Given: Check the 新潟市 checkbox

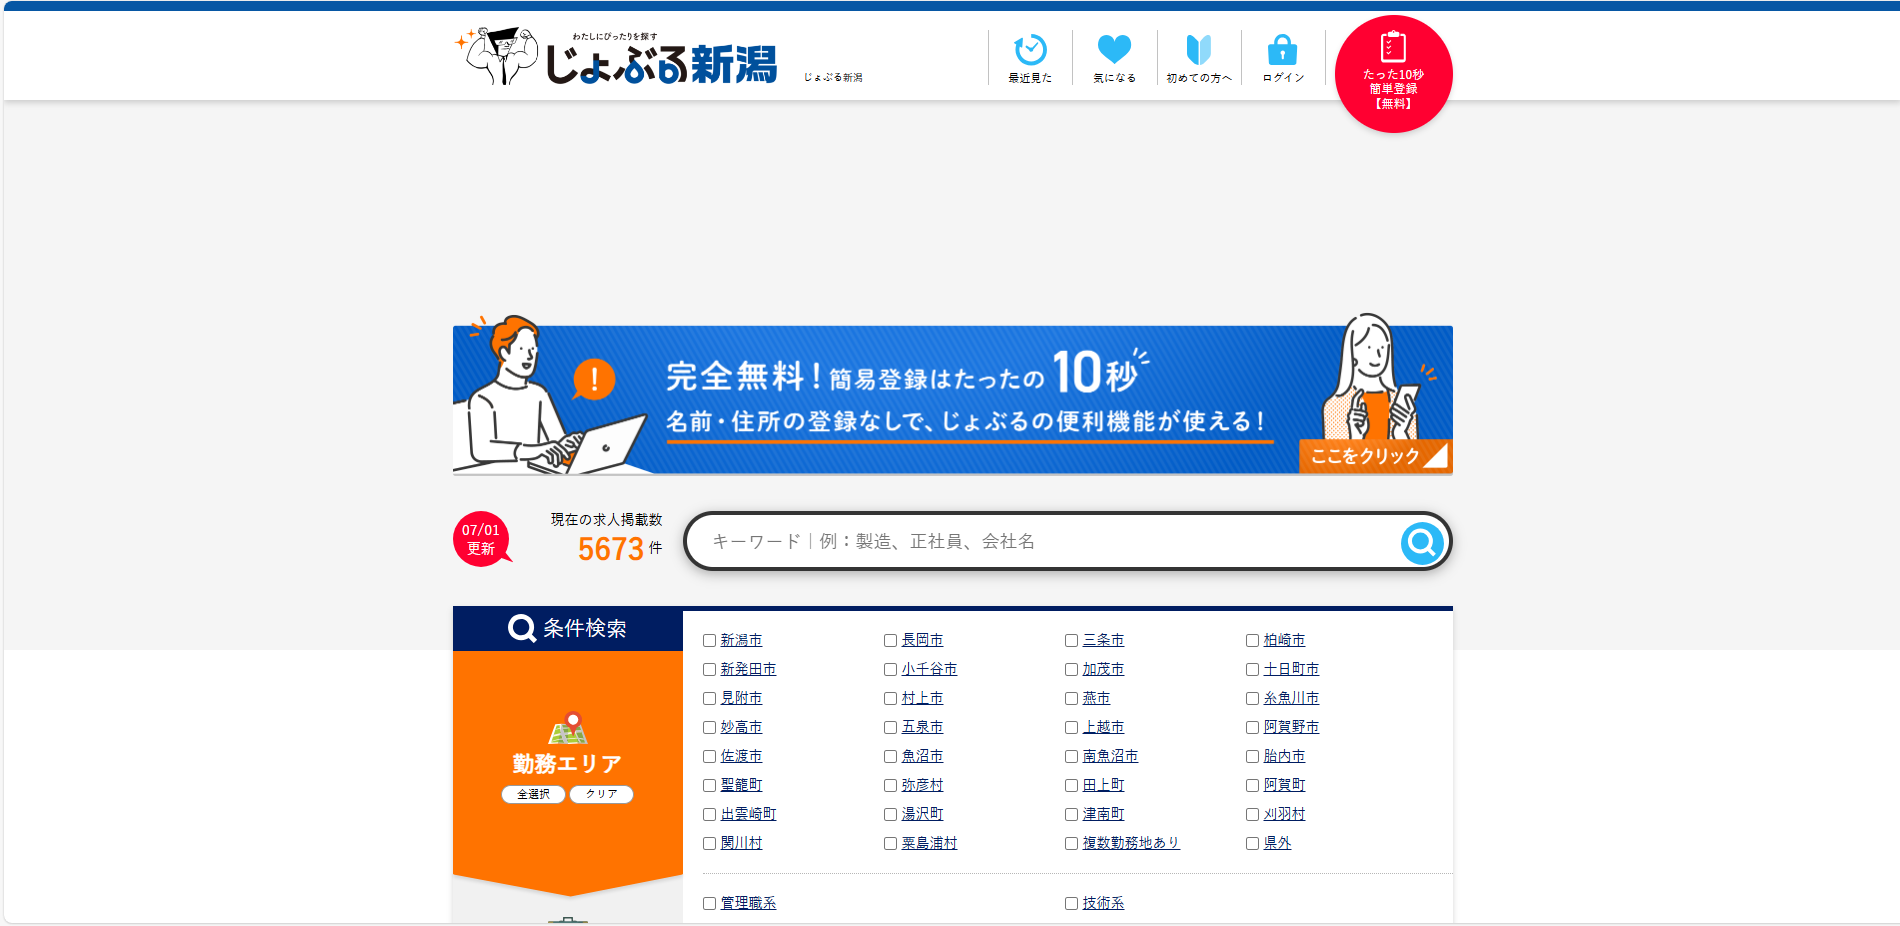Looking at the screenshot, I should (x=709, y=641).
